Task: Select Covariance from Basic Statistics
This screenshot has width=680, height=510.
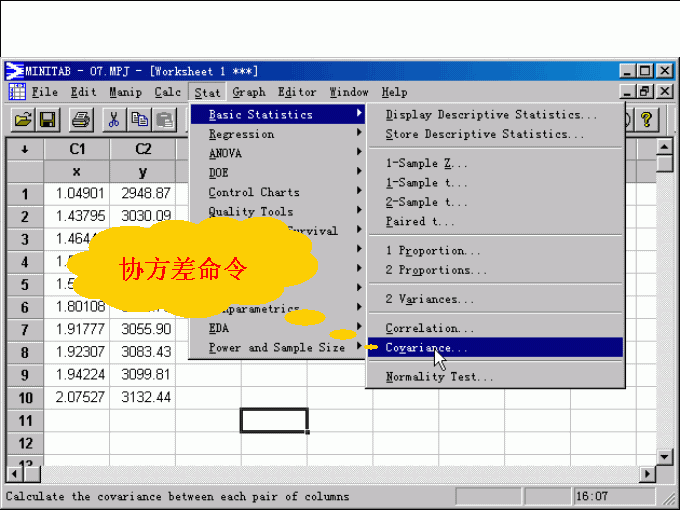Action: (426, 348)
